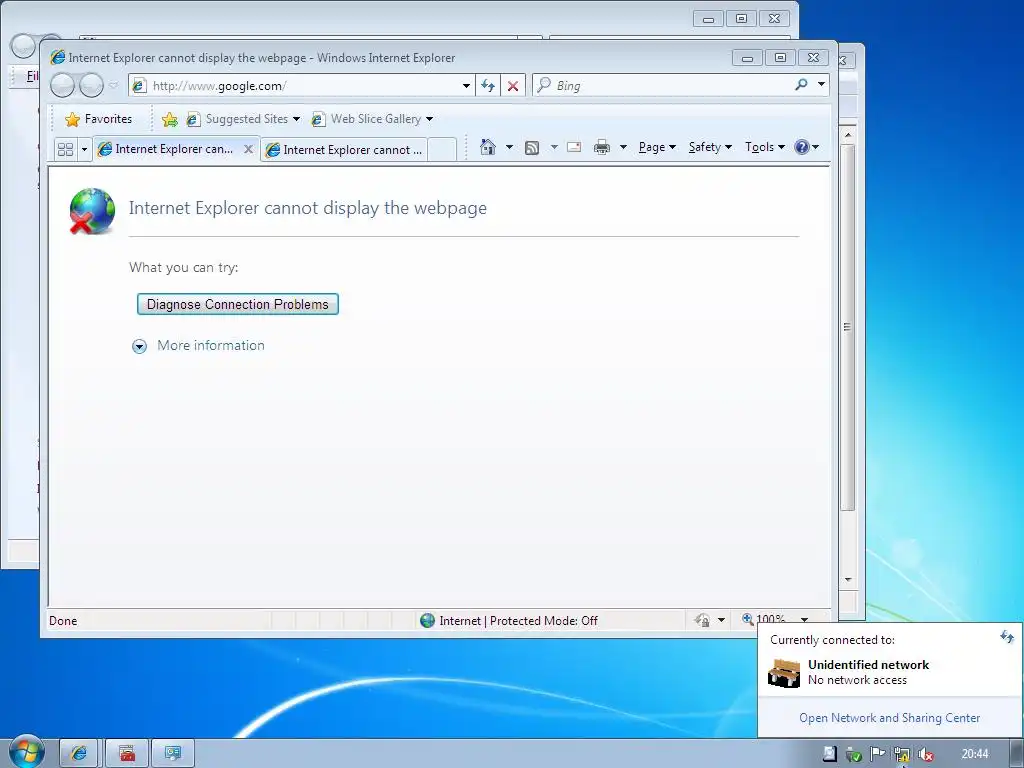Screen dimensions: 1024x768
Task: Click the Read Mail icon
Action: pyautogui.click(x=574, y=147)
